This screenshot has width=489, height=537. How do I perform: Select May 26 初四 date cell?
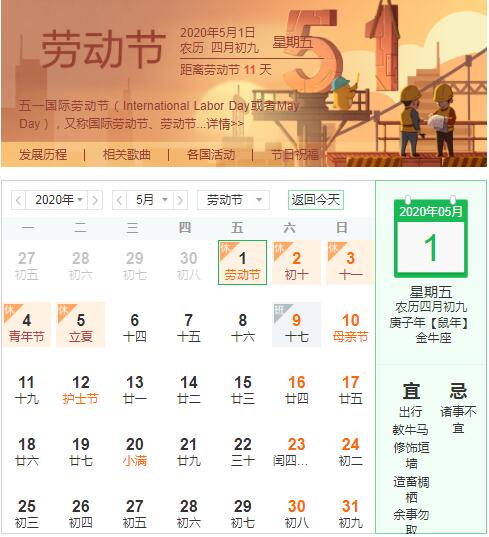[81, 511]
